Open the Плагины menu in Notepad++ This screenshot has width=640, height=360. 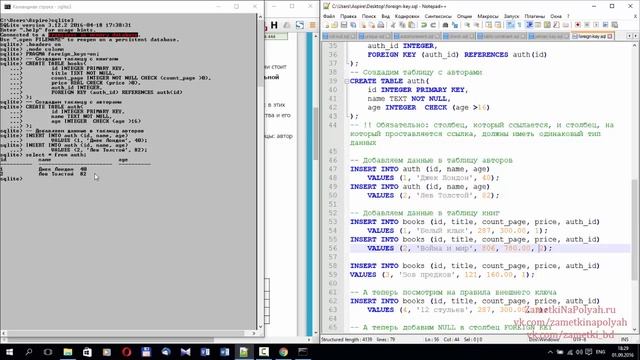point(534,16)
